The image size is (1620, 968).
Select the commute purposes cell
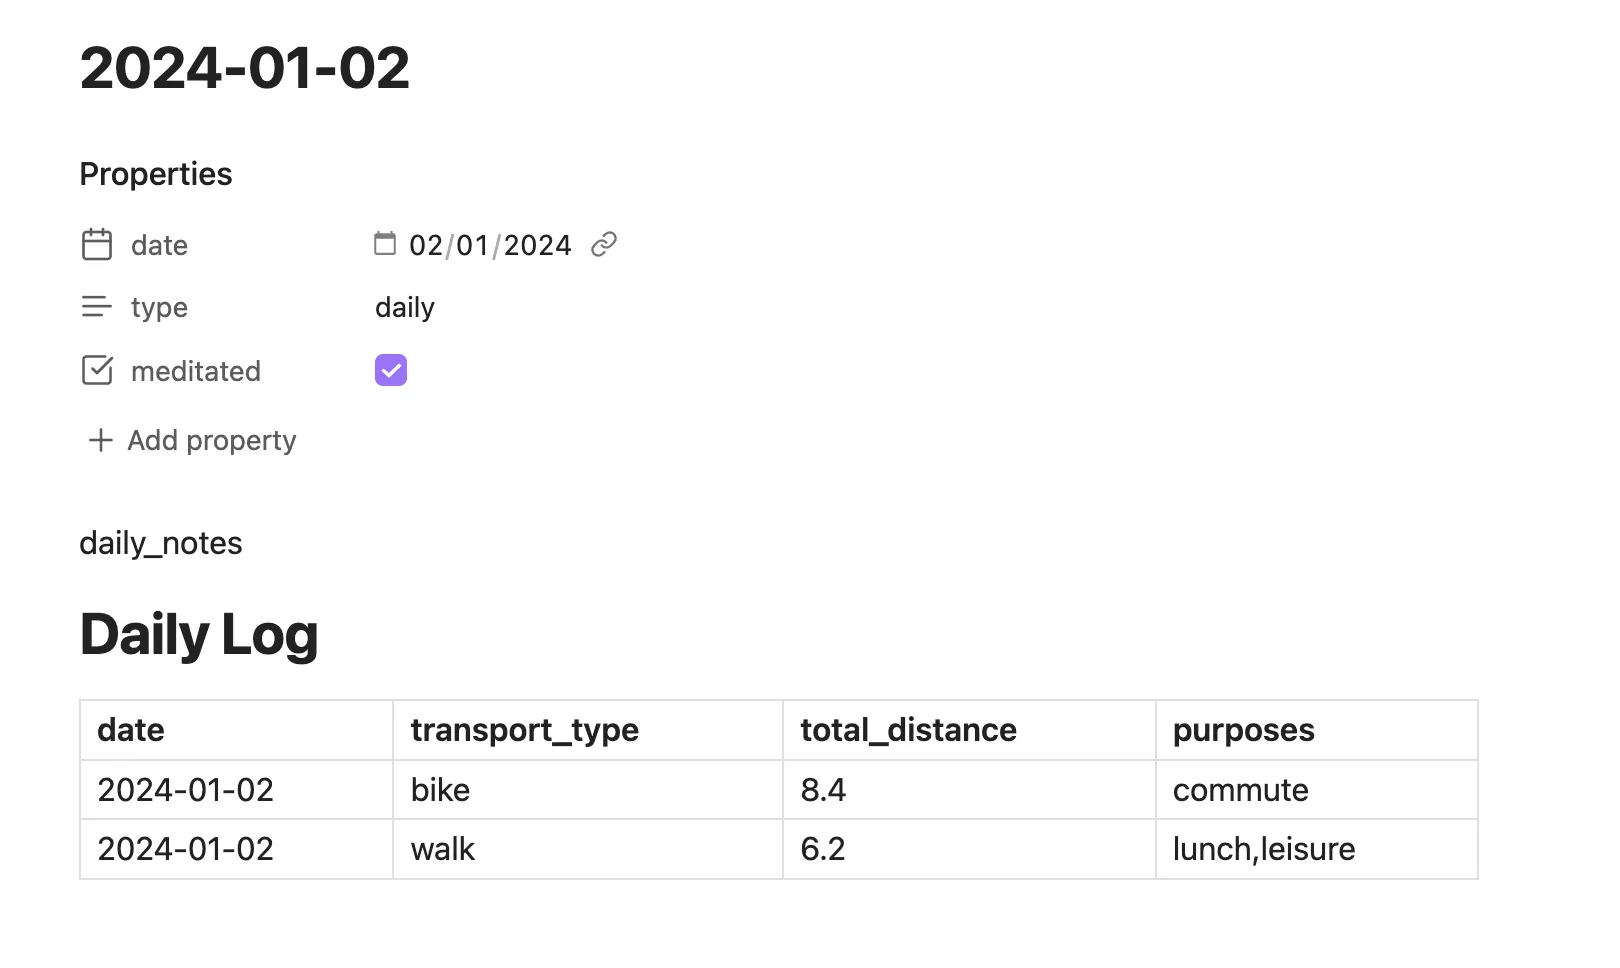click(1240, 789)
